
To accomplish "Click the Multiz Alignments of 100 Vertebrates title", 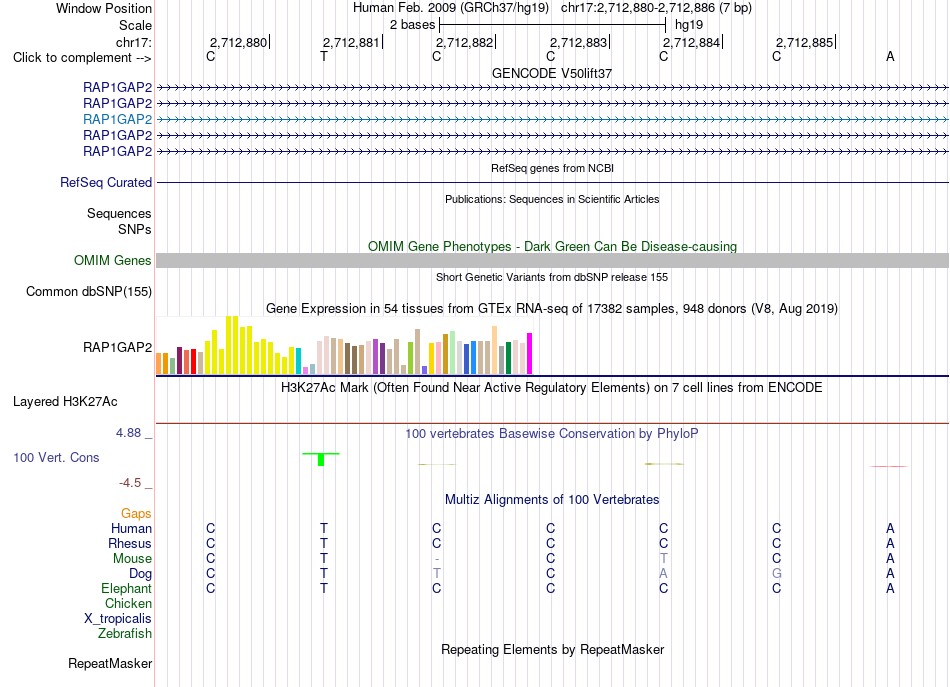I will tap(552, 500).
